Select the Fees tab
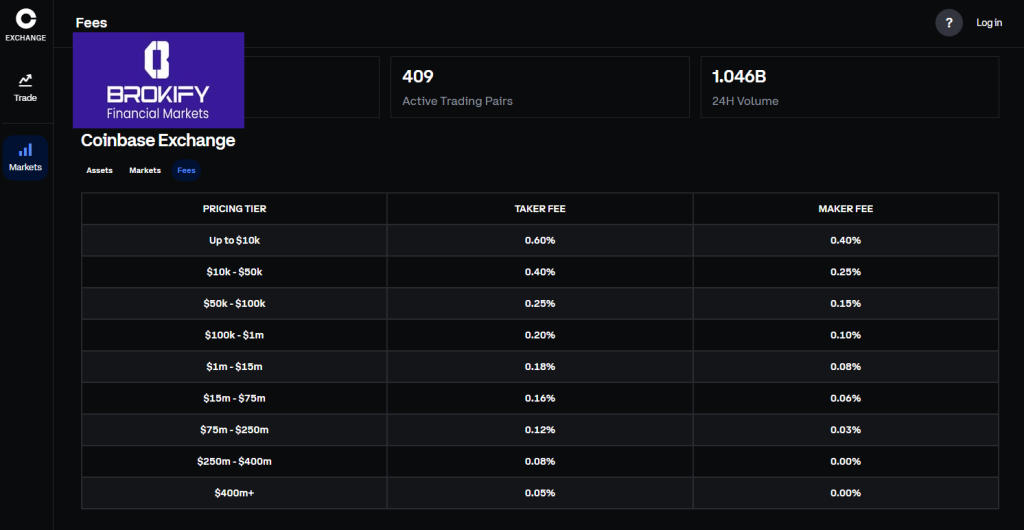The width and height of the screenshot is (1024, 530). point(186,171)
